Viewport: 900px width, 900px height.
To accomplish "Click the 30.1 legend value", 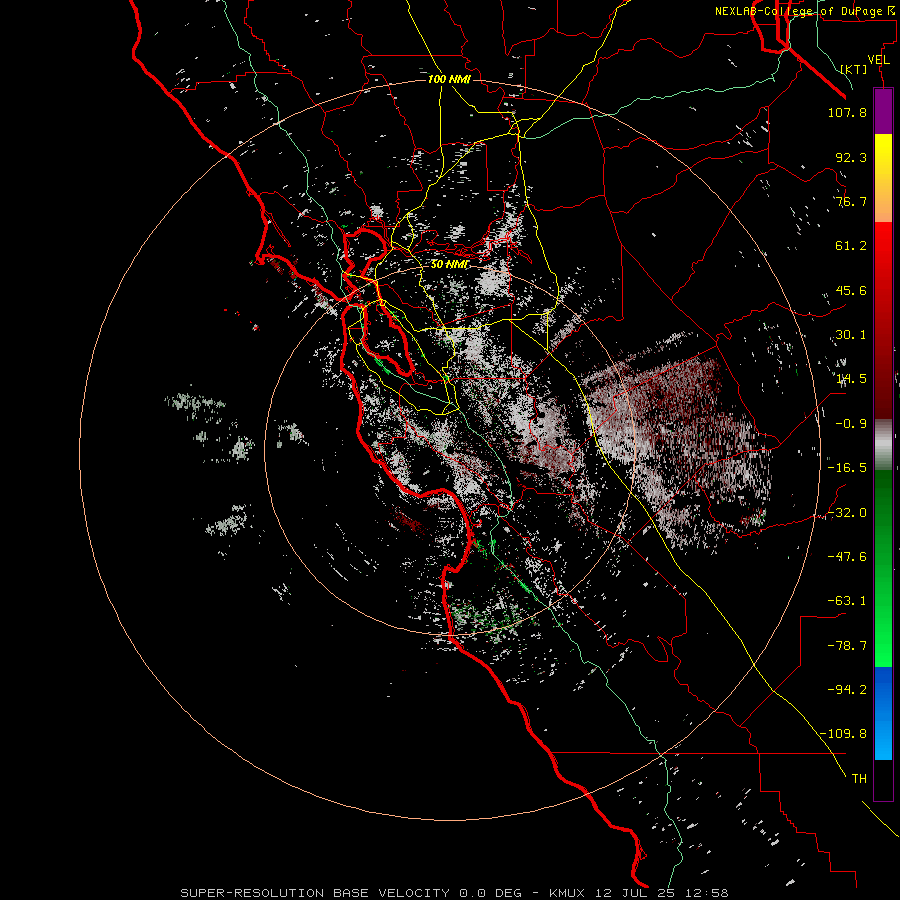I will [851, 335].
